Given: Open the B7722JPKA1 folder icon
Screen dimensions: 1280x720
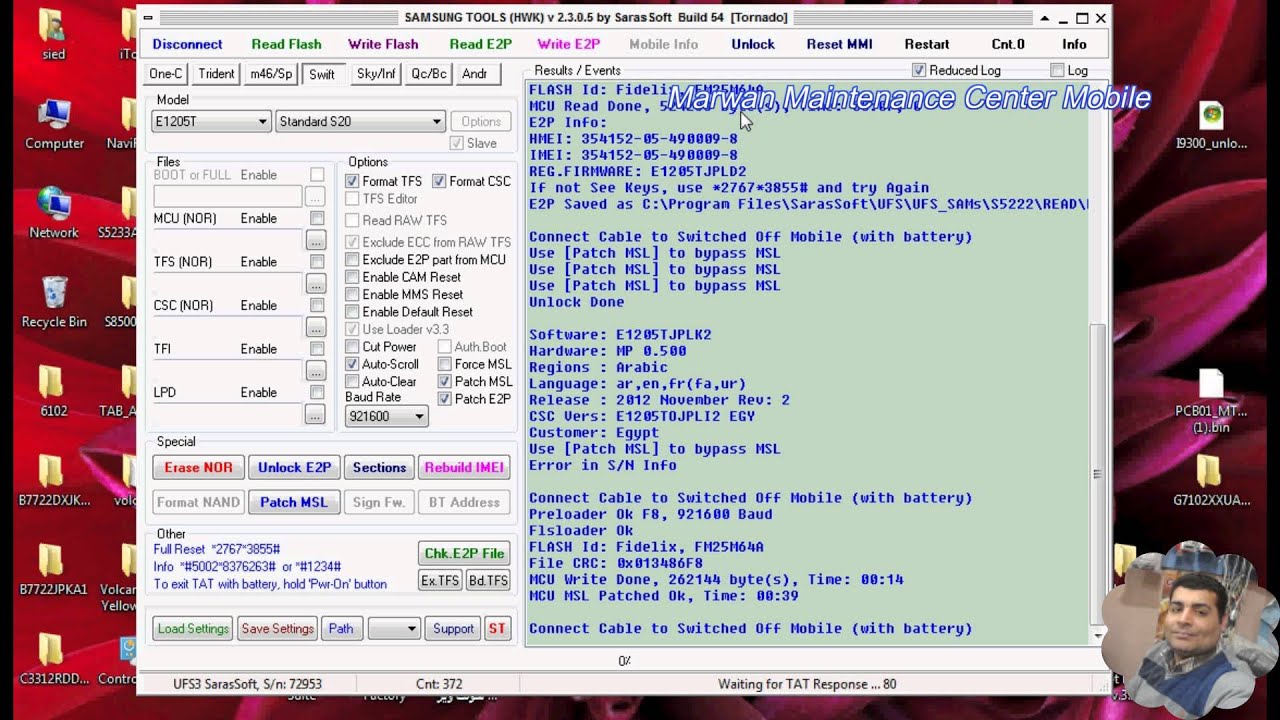Looking at the screenshot, I should click(54, 570).
